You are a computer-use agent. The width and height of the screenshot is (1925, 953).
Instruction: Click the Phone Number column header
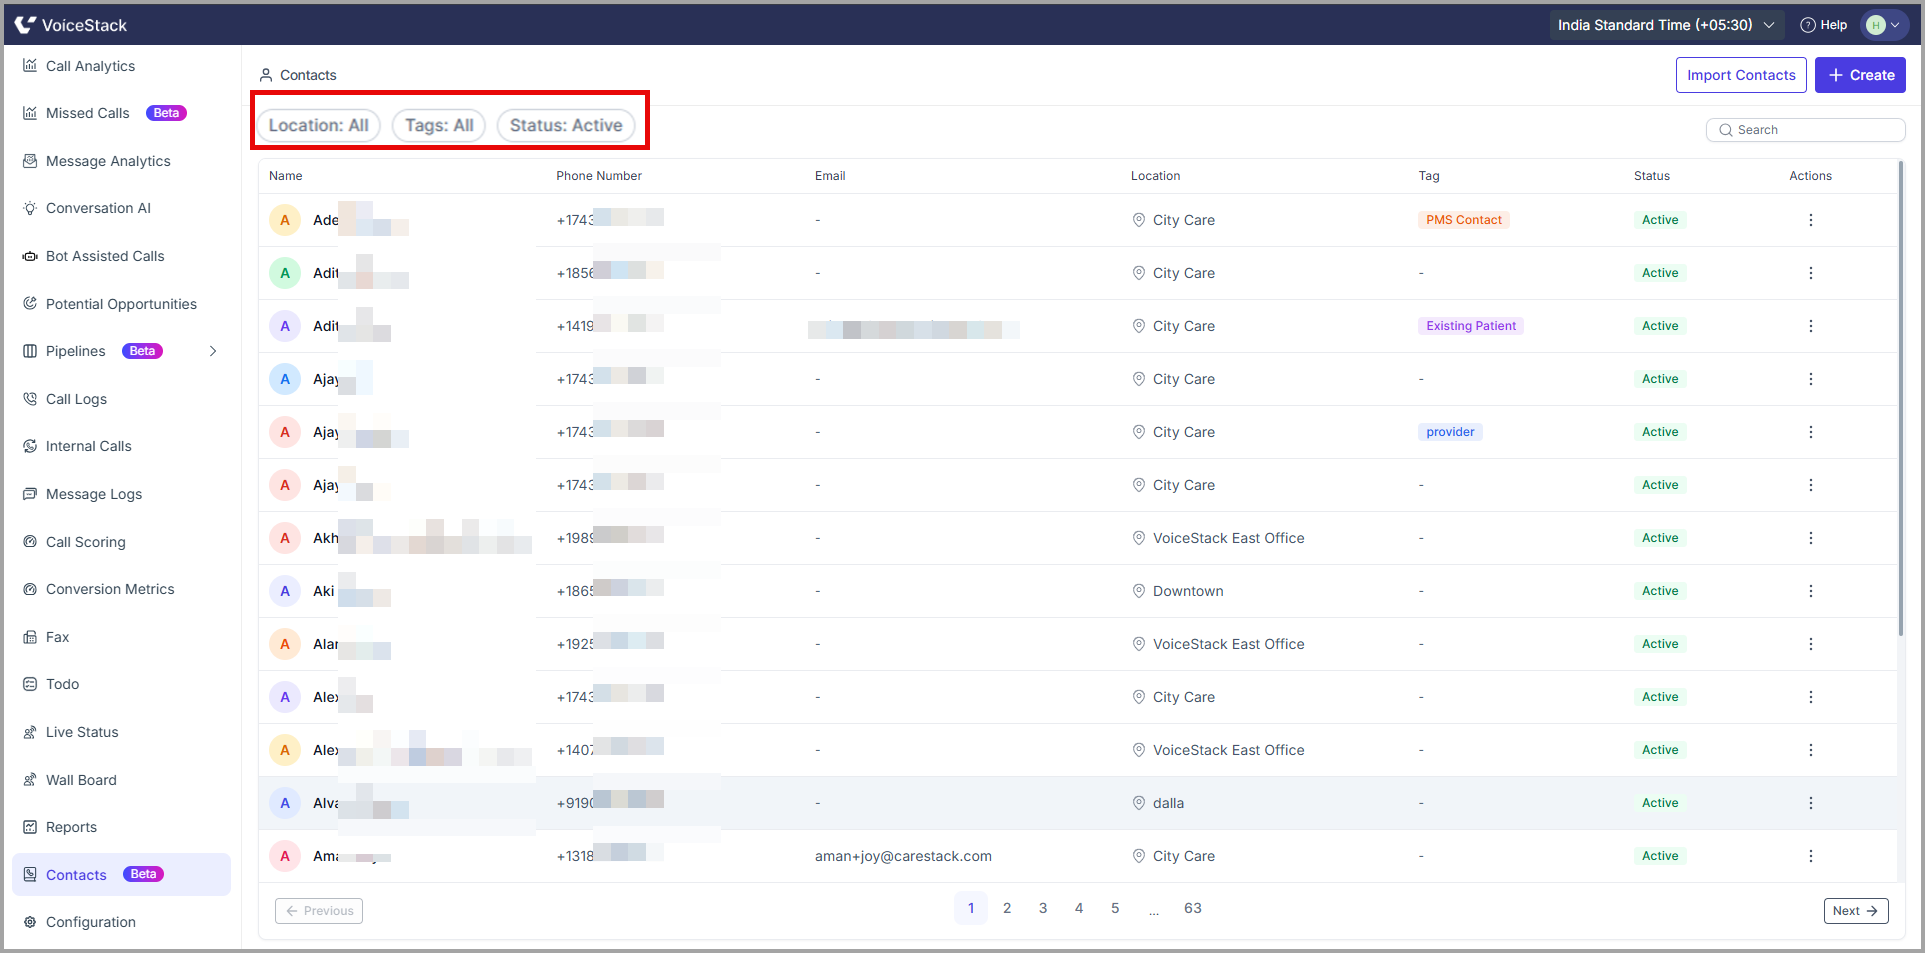point(599,176)
